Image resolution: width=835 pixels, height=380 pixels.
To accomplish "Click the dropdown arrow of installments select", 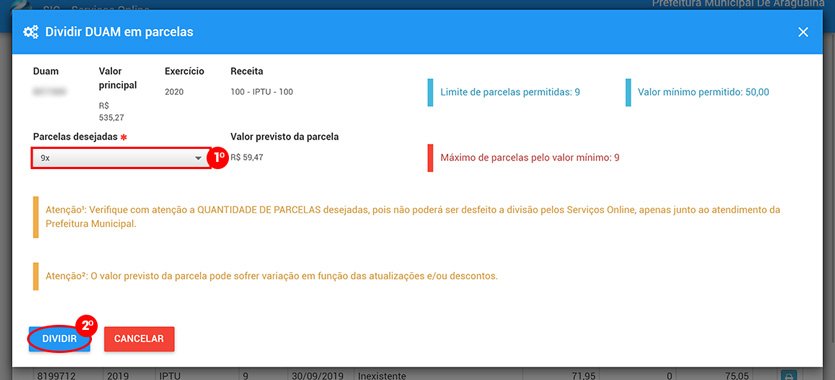I will (x=198, y=159).
